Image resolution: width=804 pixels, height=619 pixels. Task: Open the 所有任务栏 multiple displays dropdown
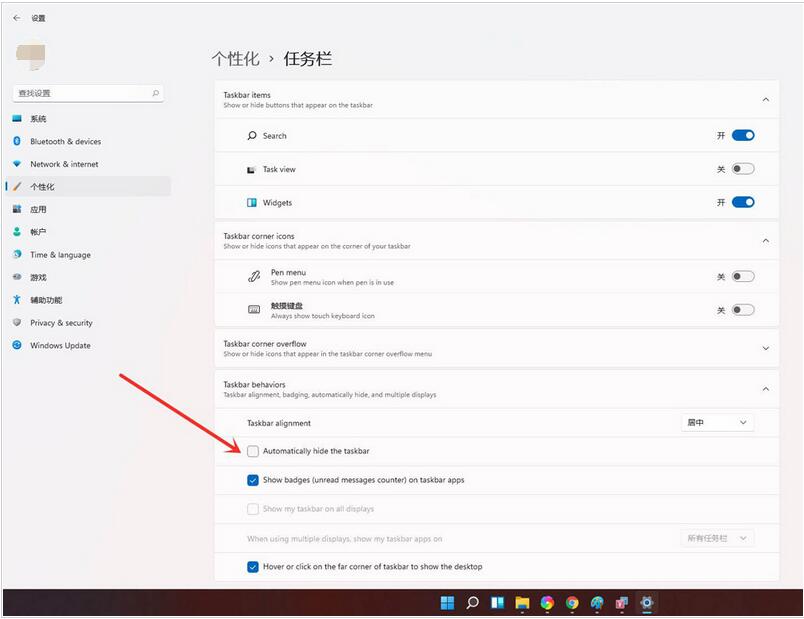717,538
